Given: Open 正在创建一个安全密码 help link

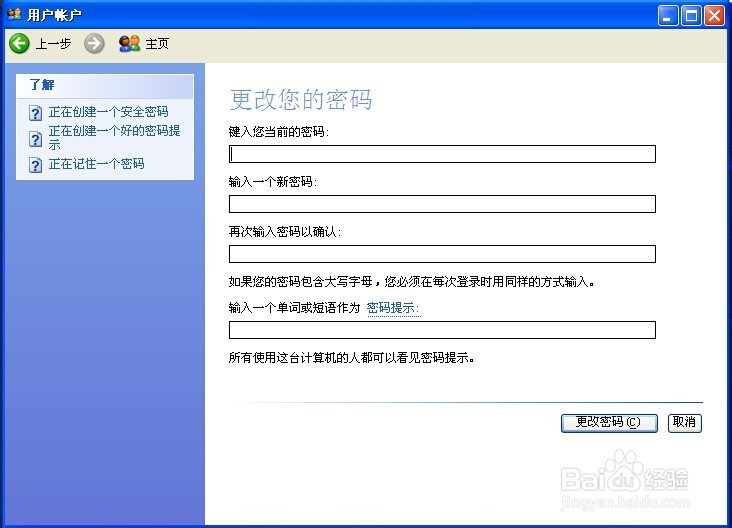Looking at the screenshot, I should coord(109,112).
